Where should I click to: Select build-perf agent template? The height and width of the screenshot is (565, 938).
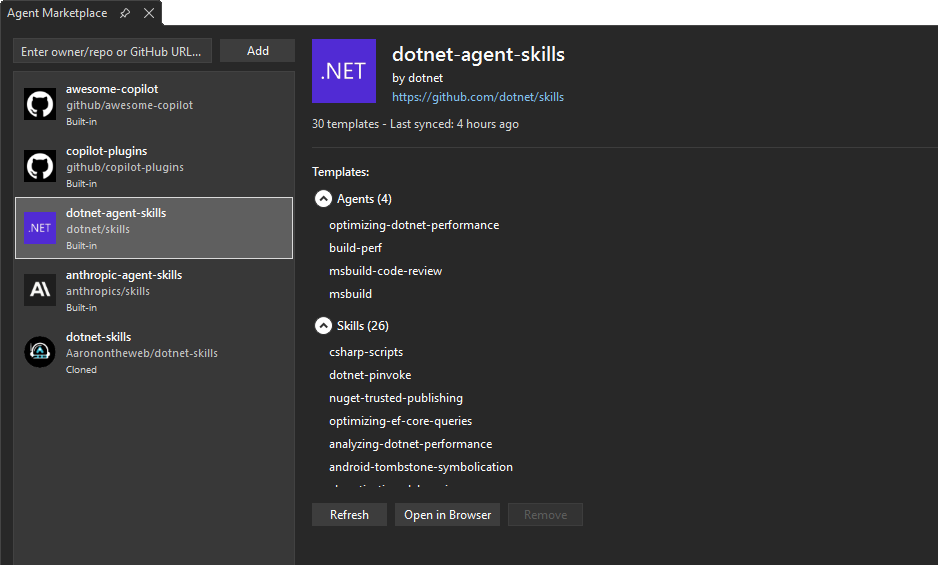355,248
